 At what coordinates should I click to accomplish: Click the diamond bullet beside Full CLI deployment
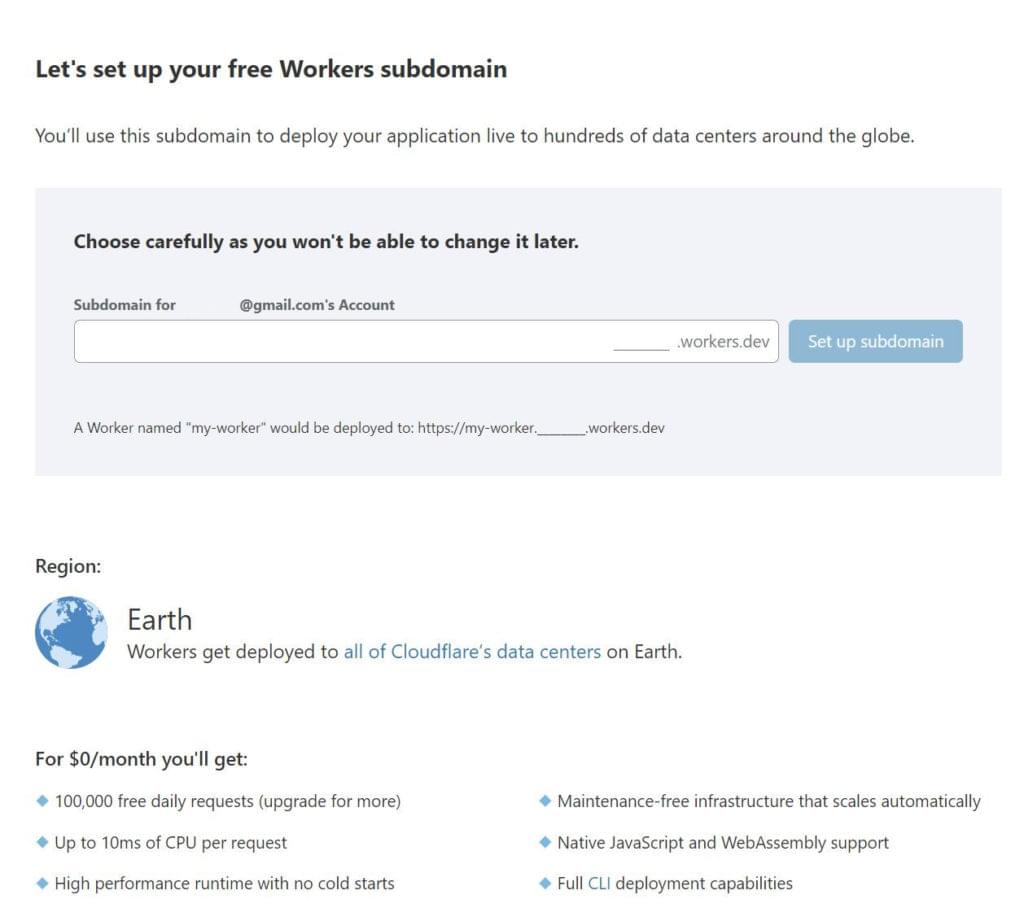[545, 883]
